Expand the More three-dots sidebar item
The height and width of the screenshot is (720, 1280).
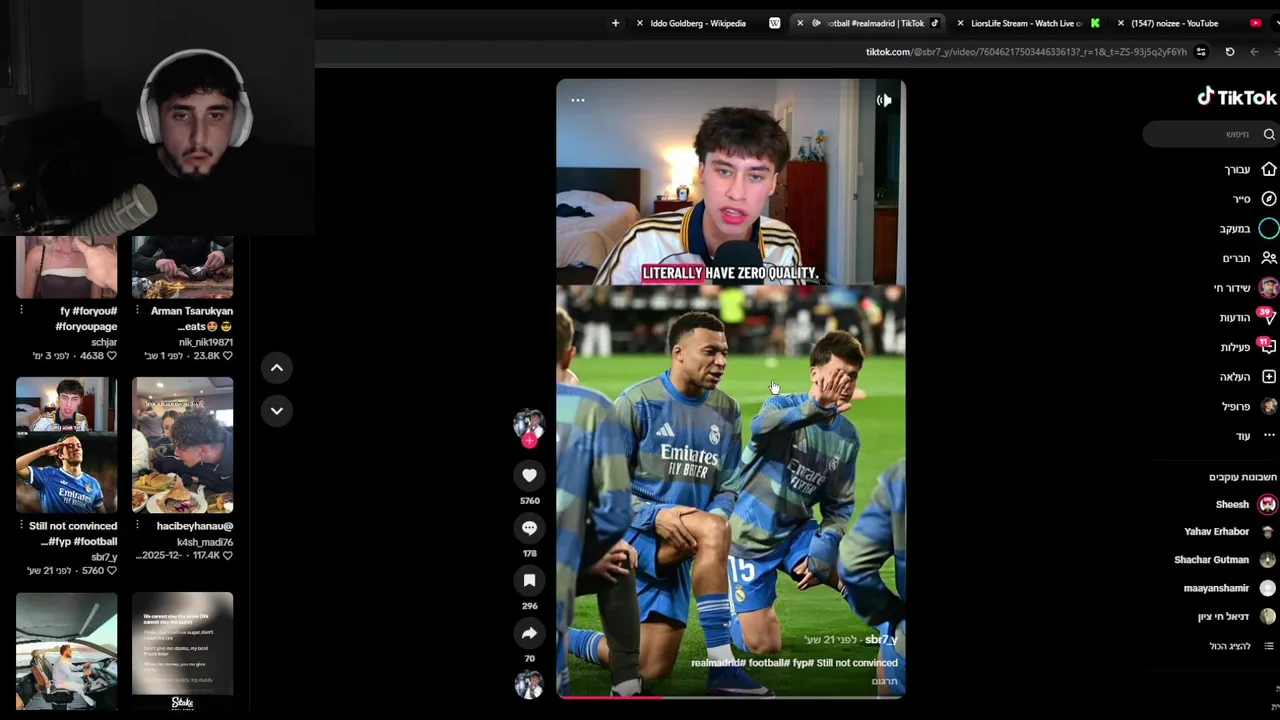coord(1269,436)
